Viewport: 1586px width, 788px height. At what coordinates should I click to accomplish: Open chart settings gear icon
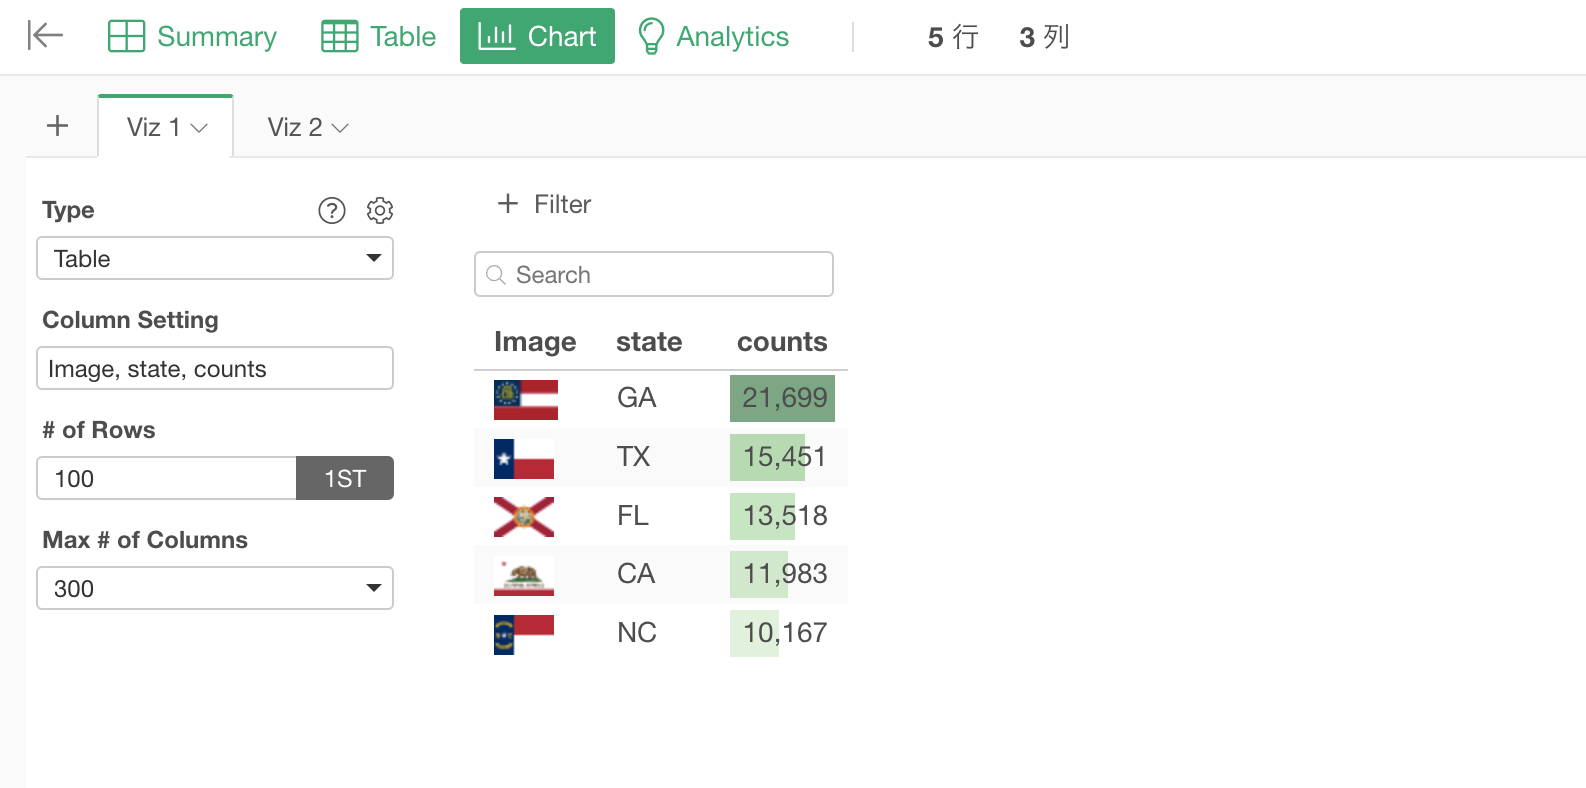(x=380, y=210)
